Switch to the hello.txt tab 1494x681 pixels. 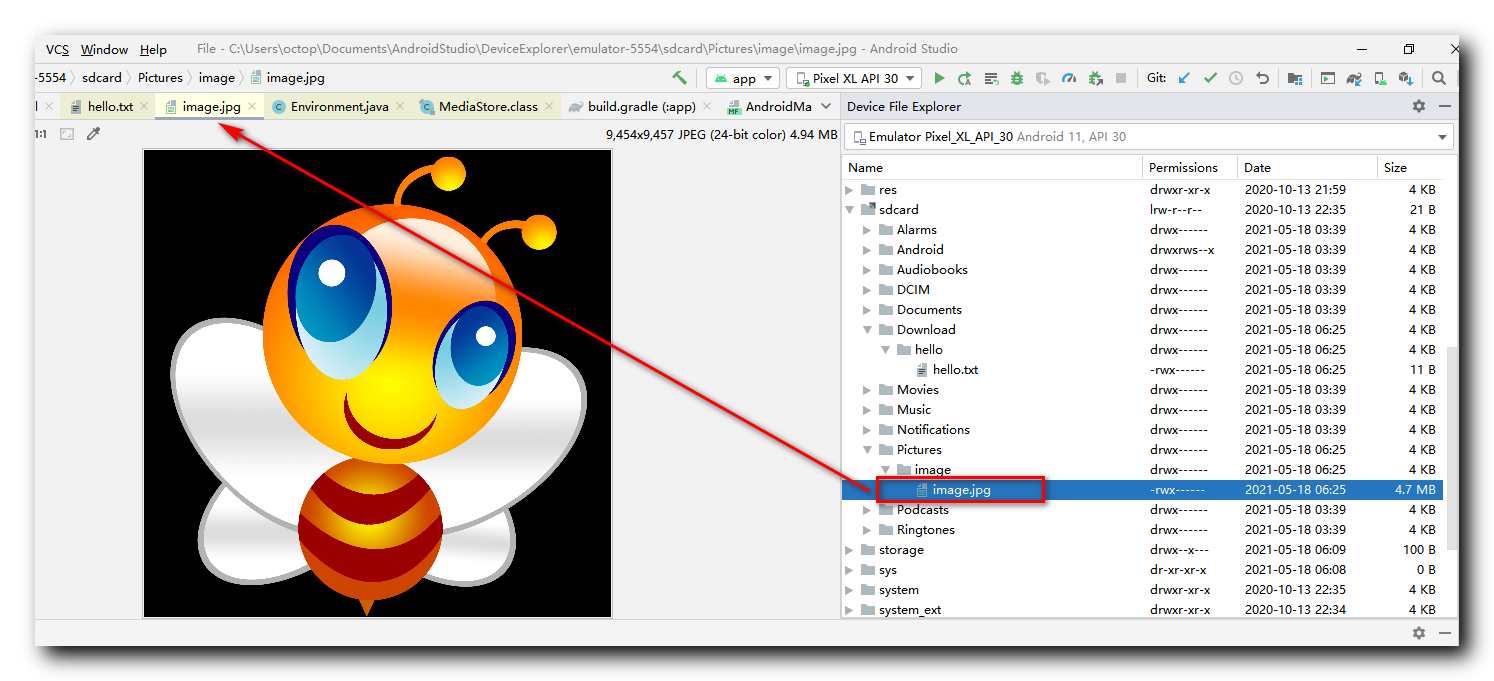click(x=110, y=106)
